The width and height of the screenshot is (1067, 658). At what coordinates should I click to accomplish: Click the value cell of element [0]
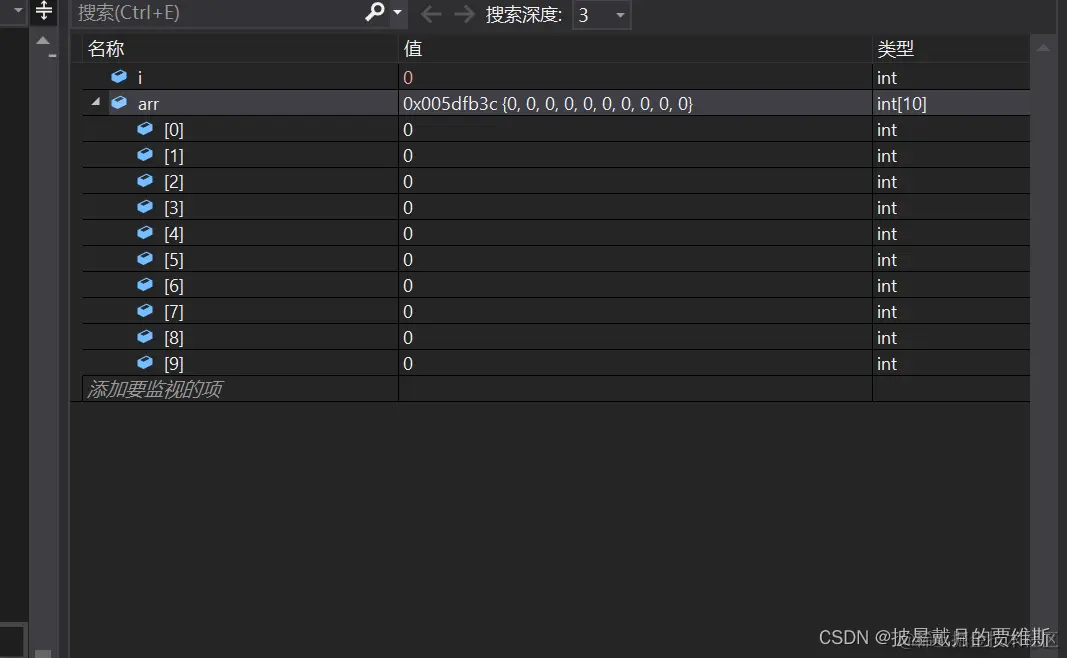pyautogui.click(x=635, y=129)
